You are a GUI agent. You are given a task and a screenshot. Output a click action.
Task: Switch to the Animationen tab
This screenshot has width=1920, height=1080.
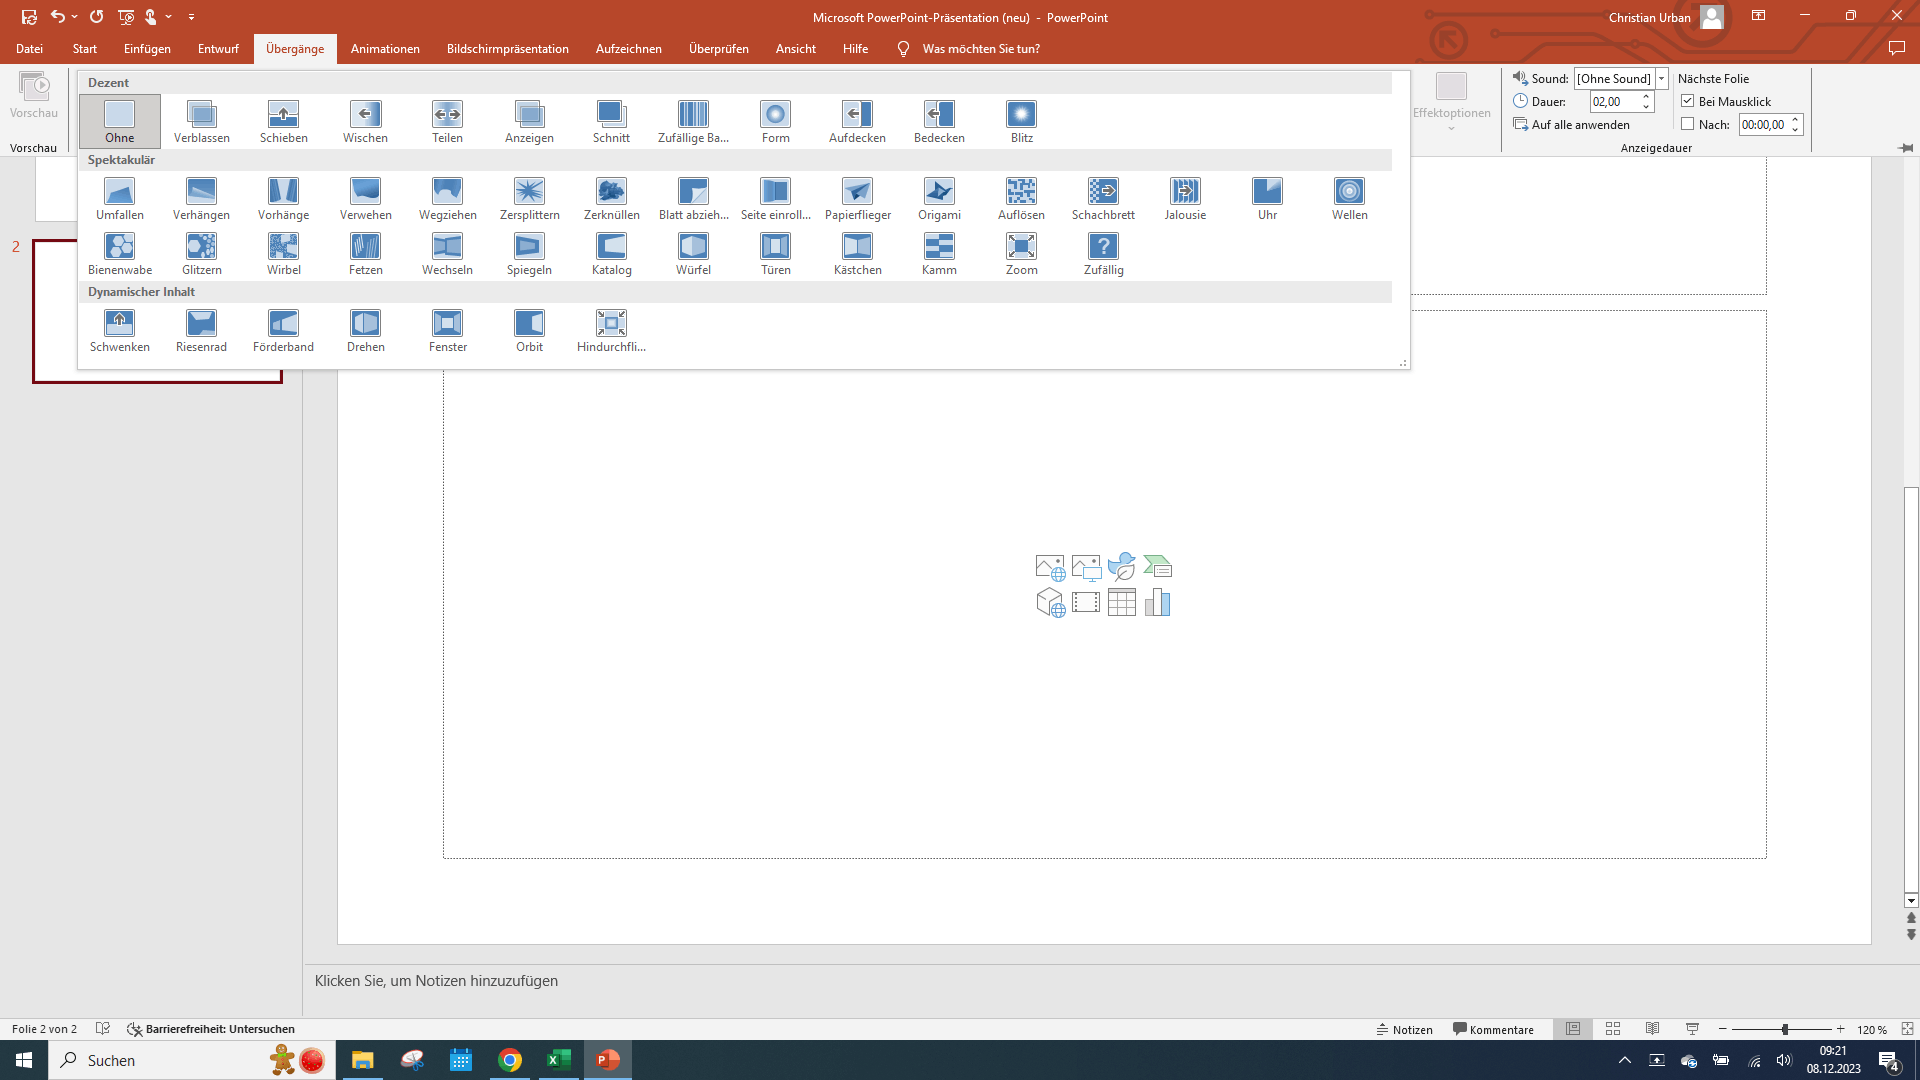coord(385,48)
